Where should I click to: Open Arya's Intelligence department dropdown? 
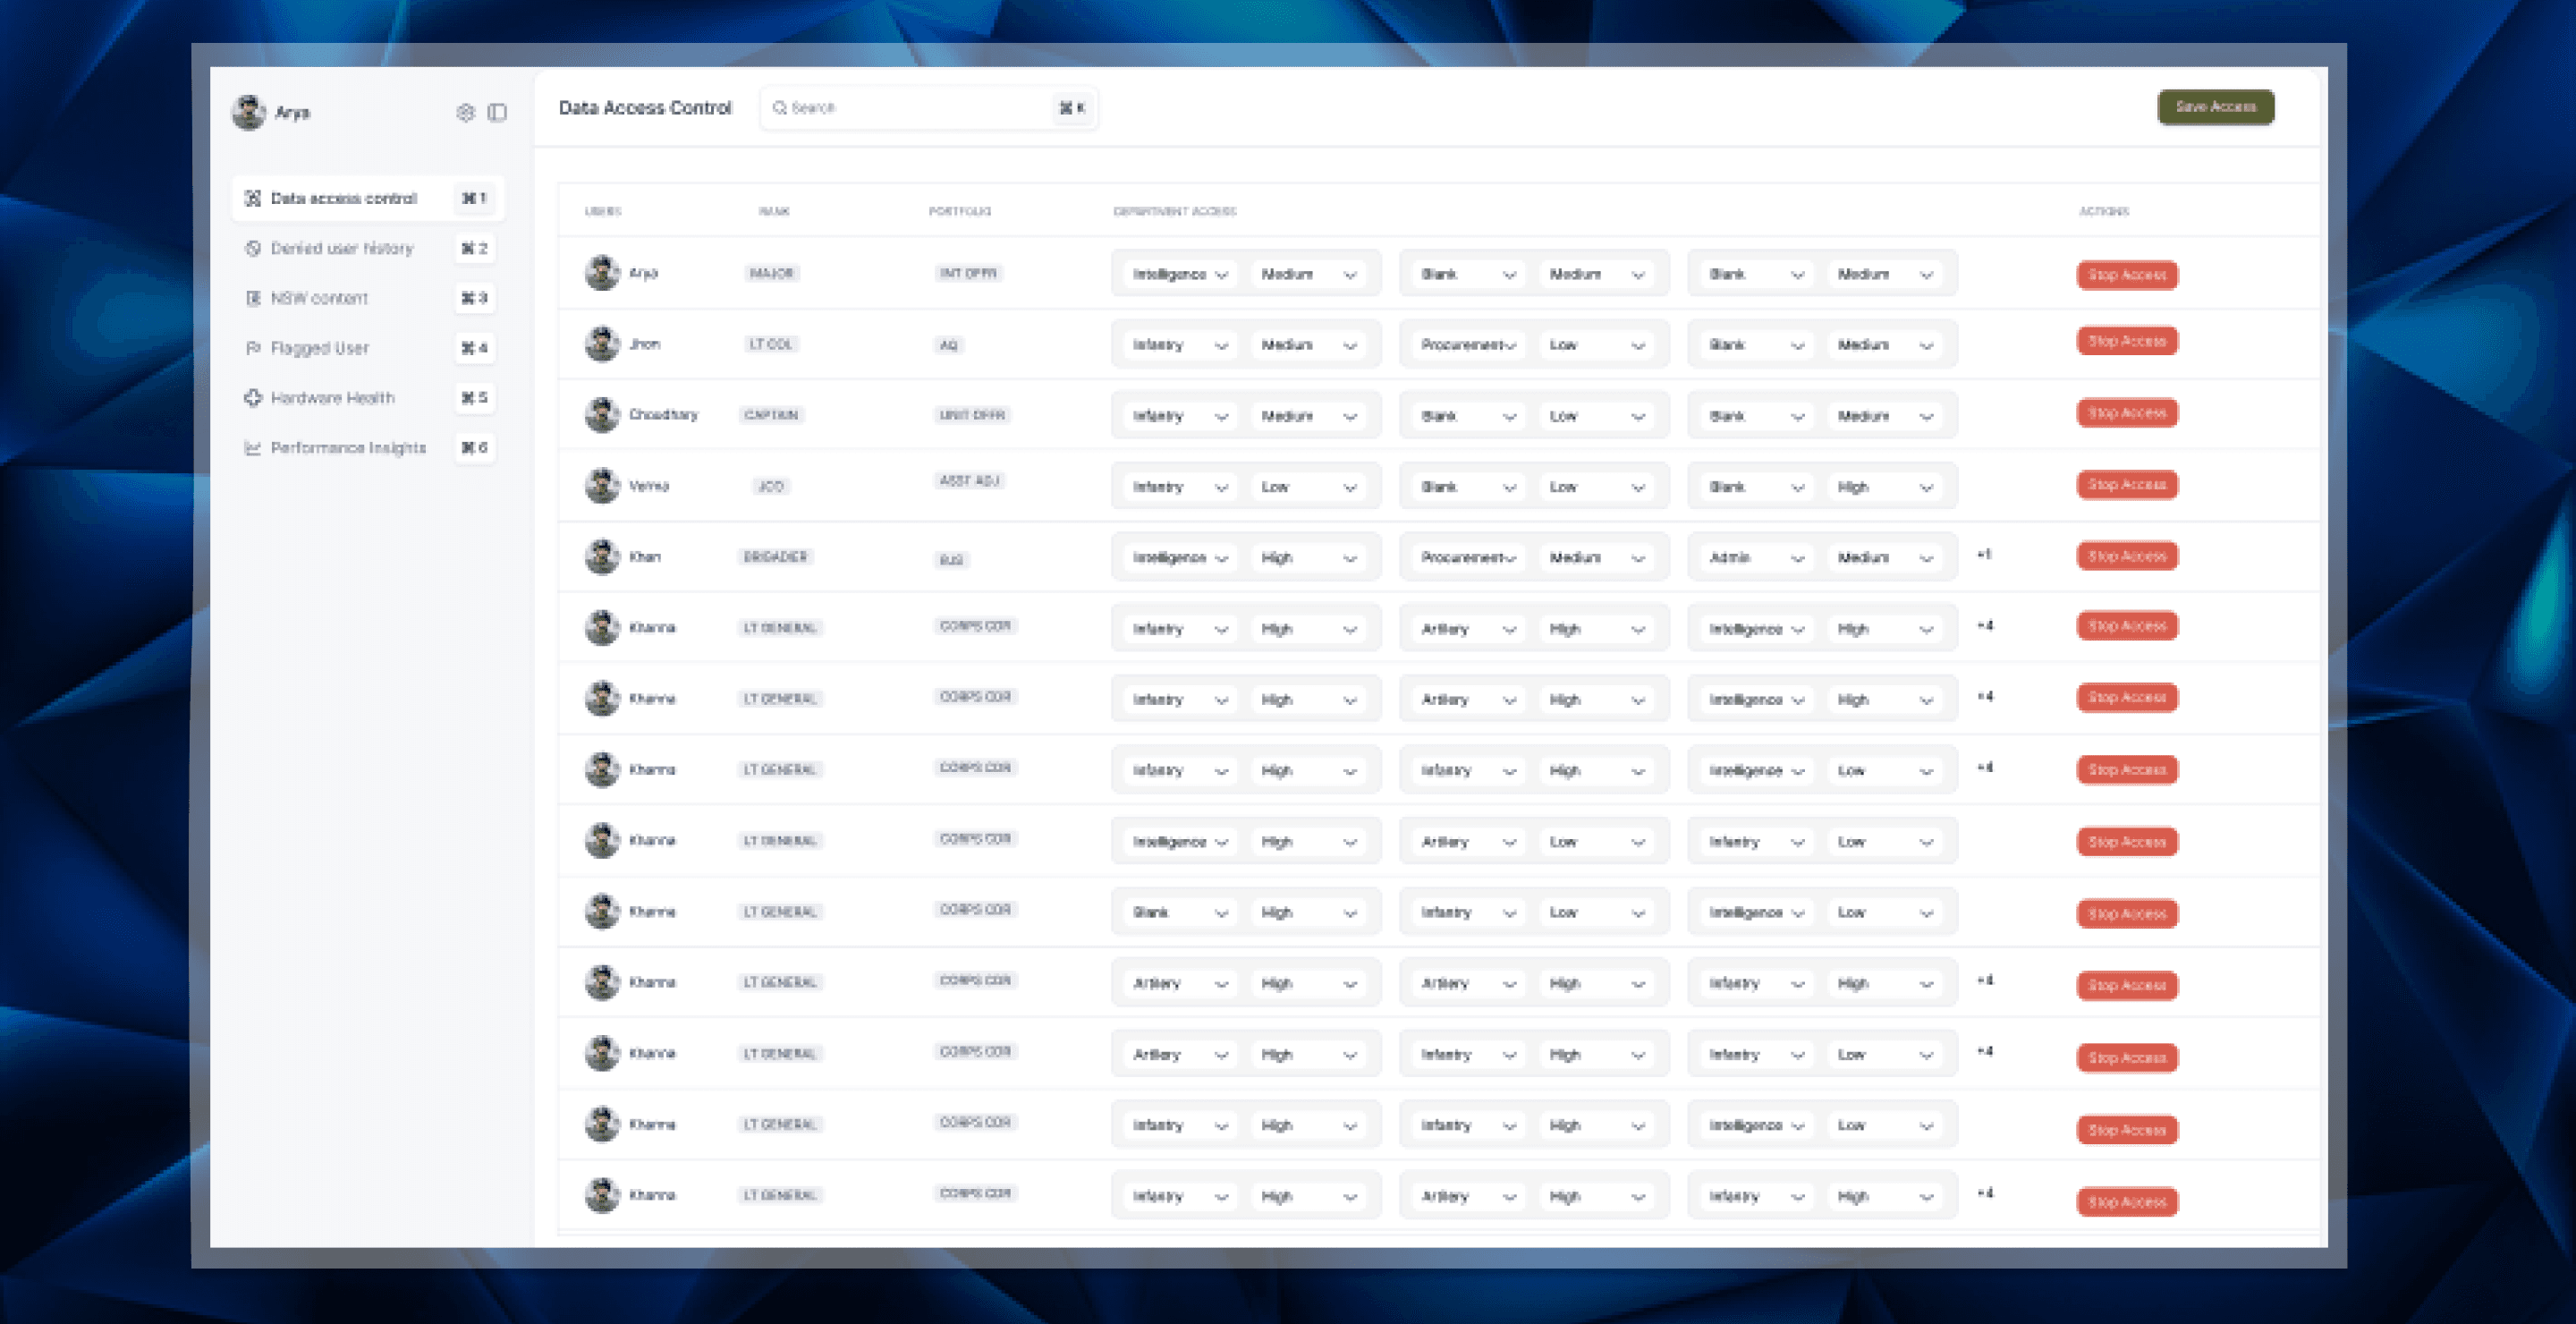point(1179,274)
